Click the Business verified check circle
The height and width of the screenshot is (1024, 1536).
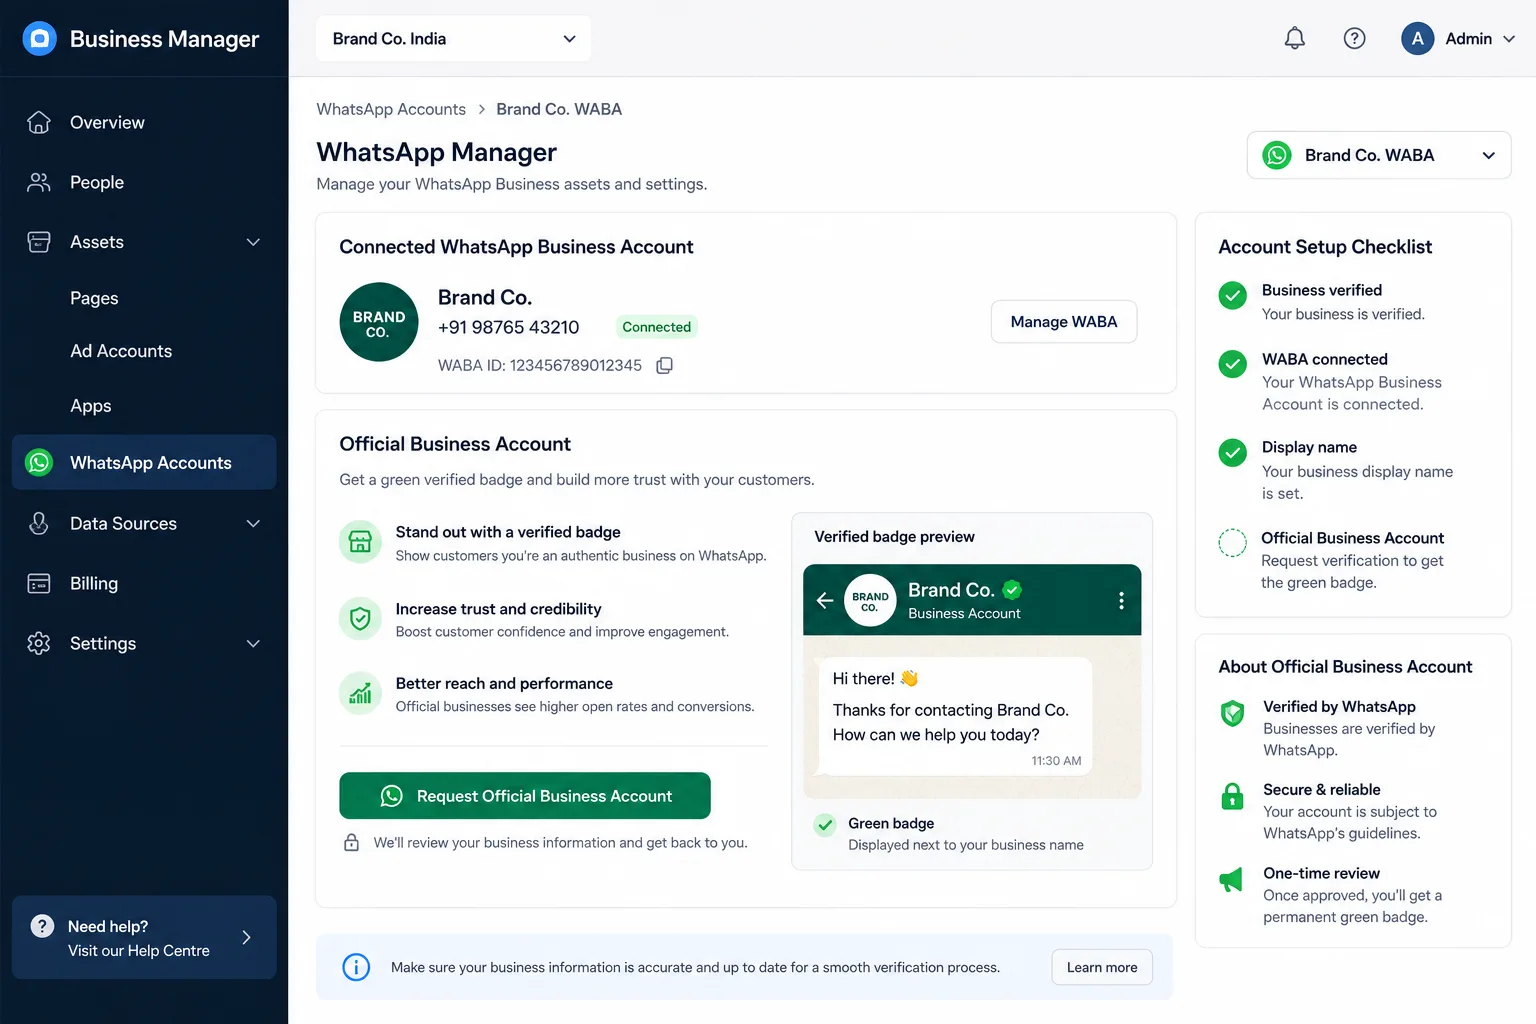coord(1232,296)
